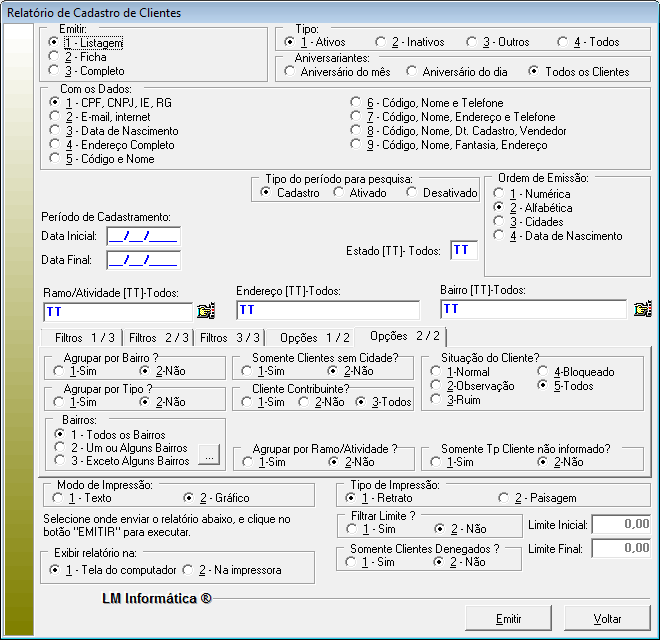Click the Data Inicial date field
660x640 pixels.
142,236
